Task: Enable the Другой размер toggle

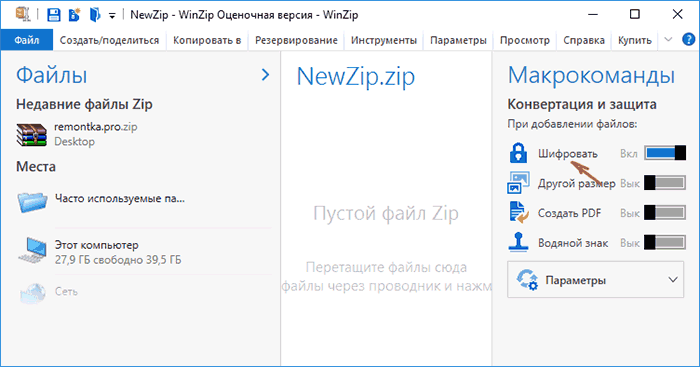Action: coord(665,183)
